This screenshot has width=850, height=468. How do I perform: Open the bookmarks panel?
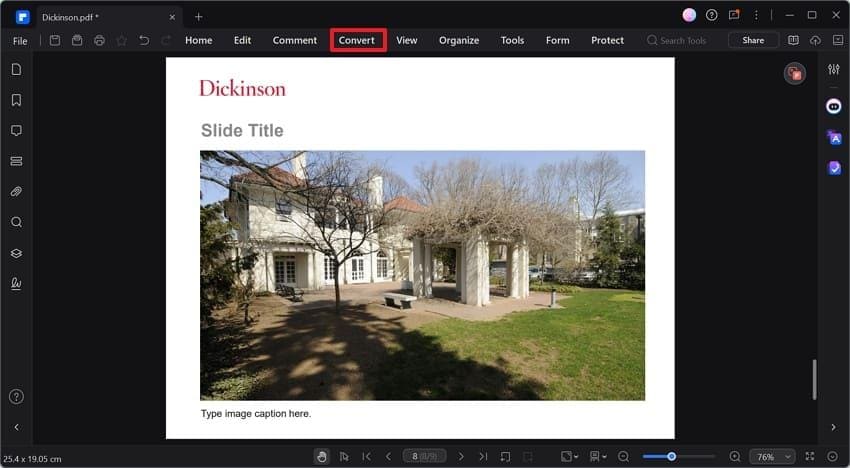coord(16,100)
